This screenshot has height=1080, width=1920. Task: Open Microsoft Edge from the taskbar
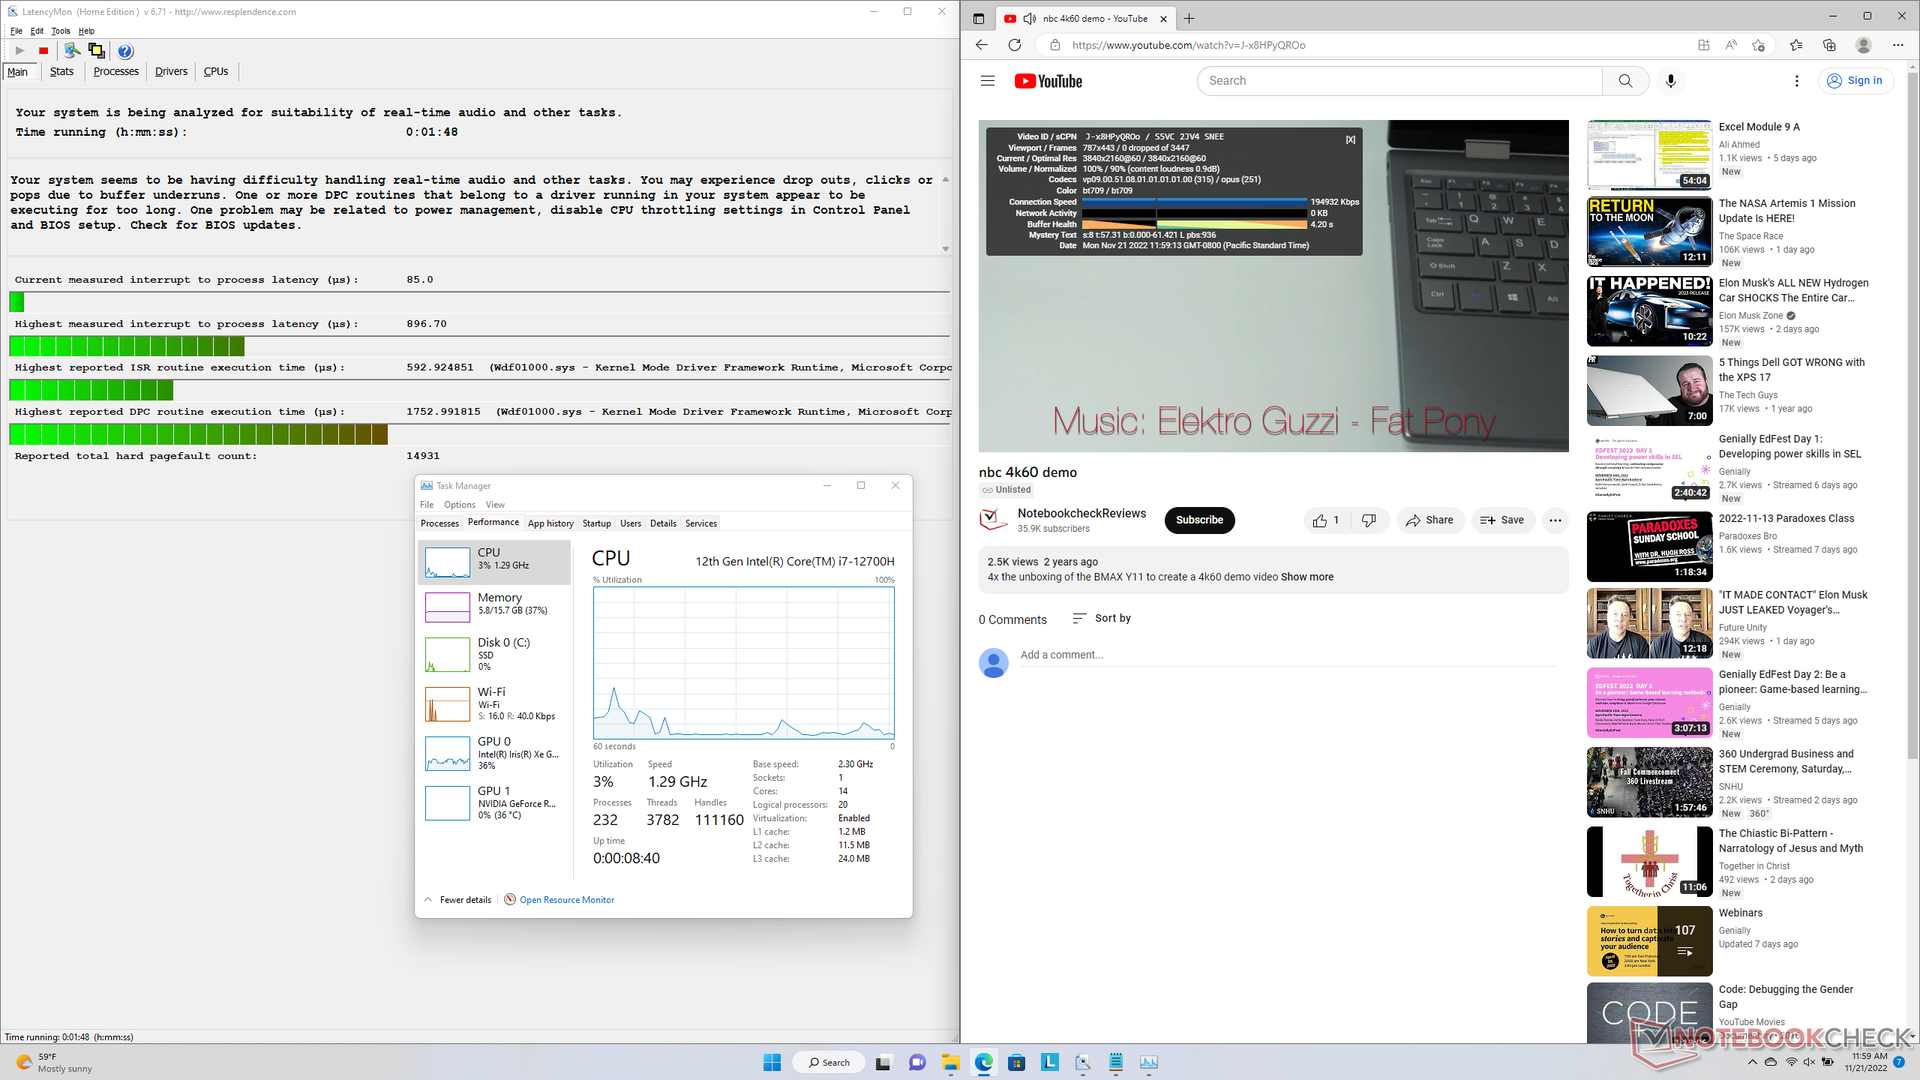tap(984, 1062)
